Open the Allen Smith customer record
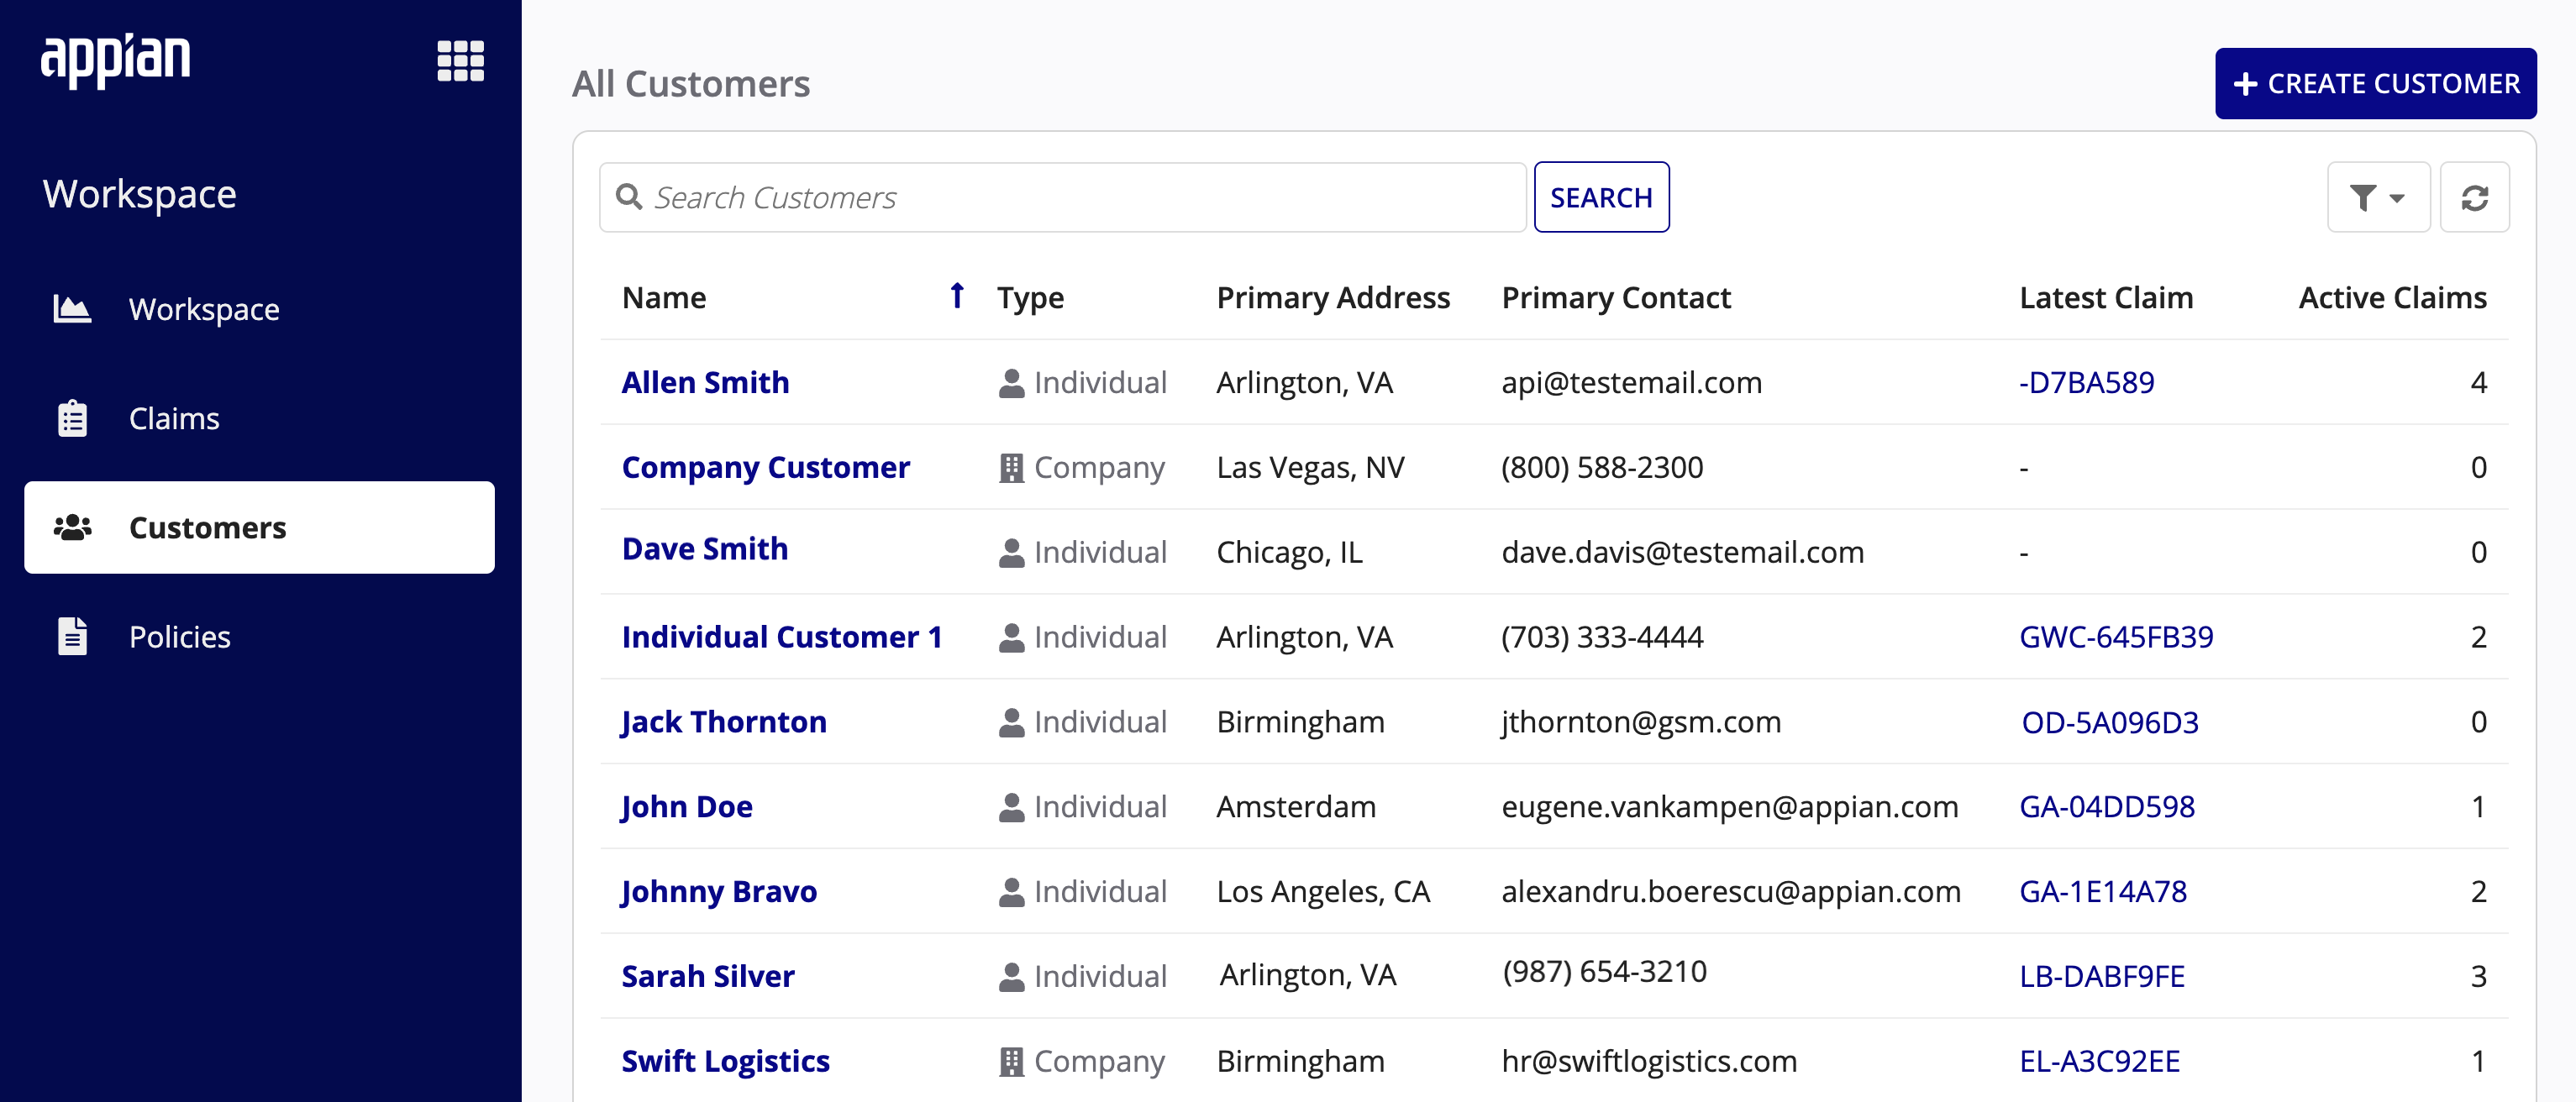 tap(705, 382)
